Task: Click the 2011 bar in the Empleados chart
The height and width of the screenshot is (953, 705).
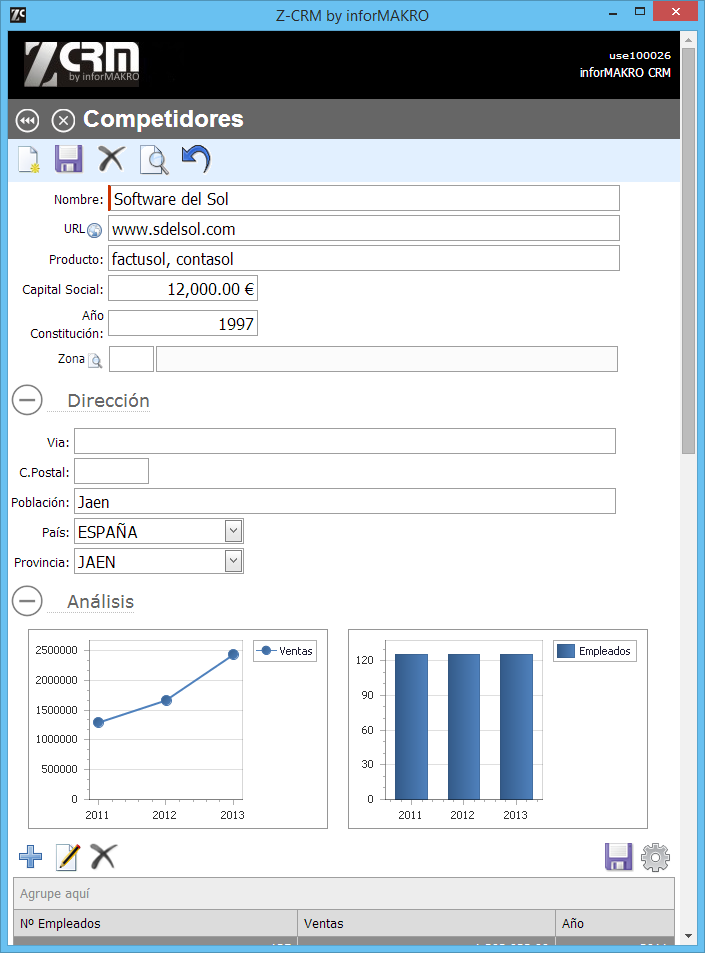Action: (x=411, y=727)
